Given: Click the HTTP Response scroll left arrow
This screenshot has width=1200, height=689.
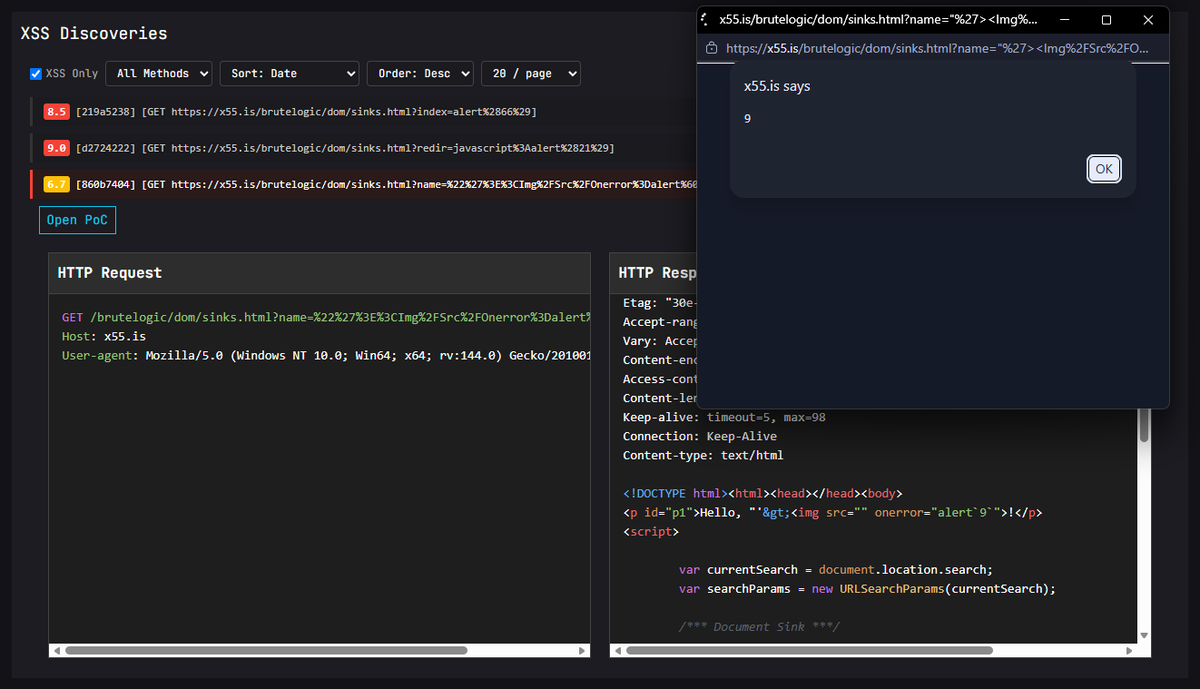Looking at the screenshot, I should (x=617, y=650).
